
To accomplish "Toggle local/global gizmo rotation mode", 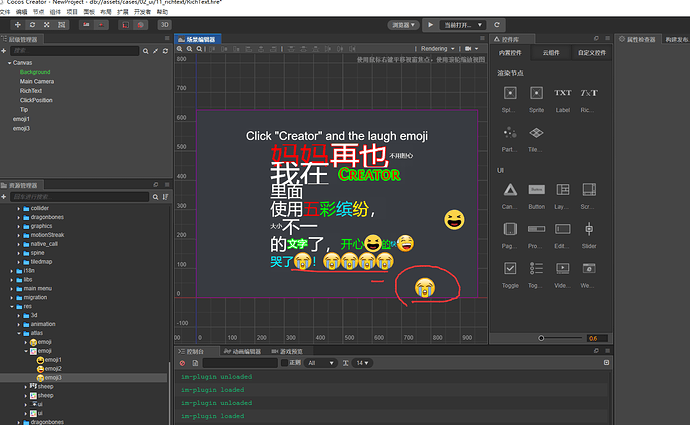I will click(101, 25).
